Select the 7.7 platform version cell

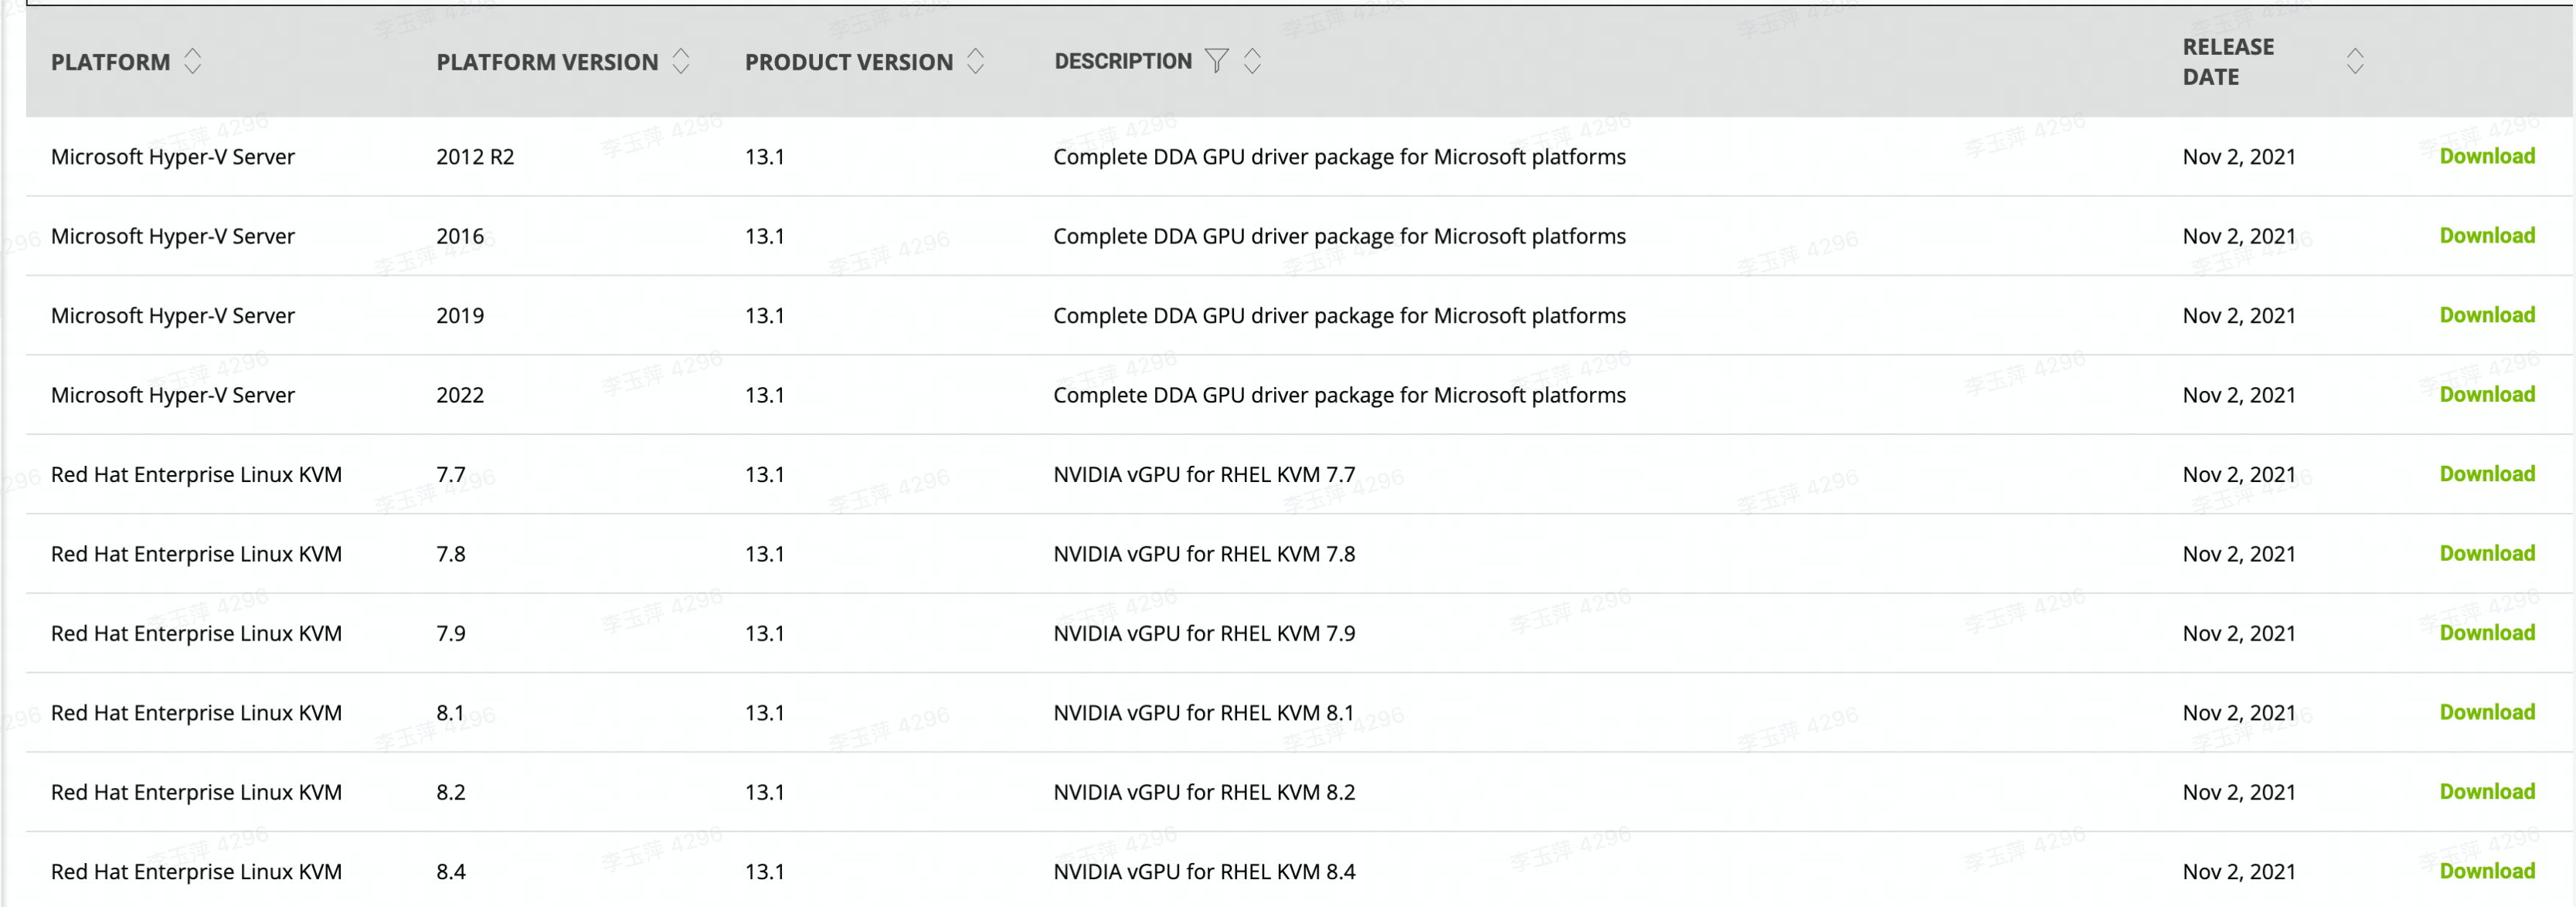(451, 475)
